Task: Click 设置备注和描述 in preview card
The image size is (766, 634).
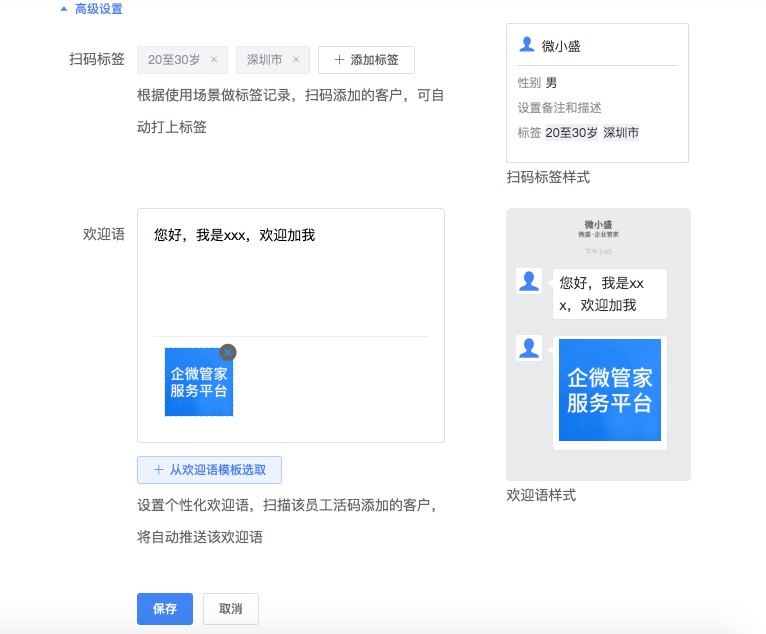Action: pos(559,107)
